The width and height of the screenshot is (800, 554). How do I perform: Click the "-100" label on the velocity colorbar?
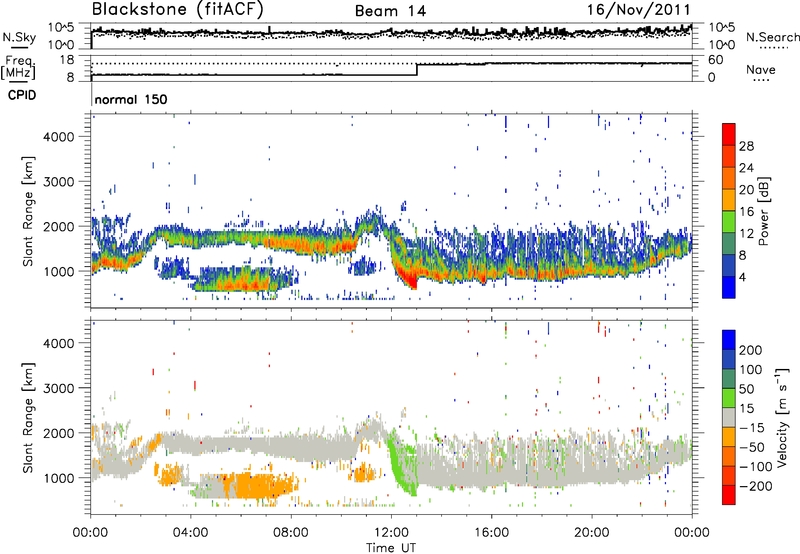(x=756, y=467)
